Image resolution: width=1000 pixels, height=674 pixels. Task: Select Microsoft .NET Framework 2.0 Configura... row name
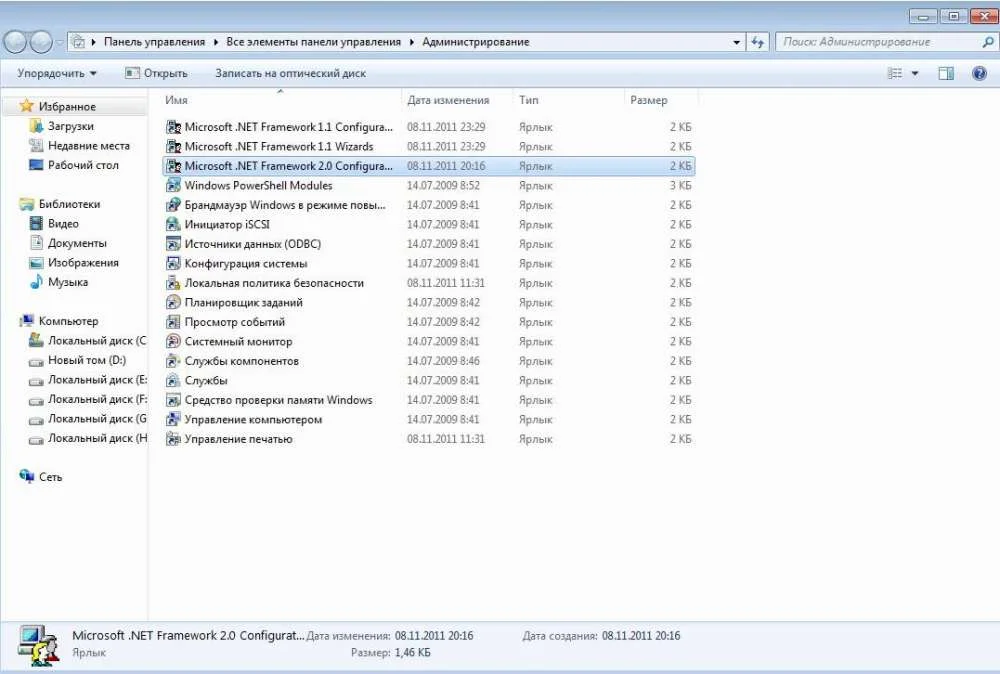(288, 166)
